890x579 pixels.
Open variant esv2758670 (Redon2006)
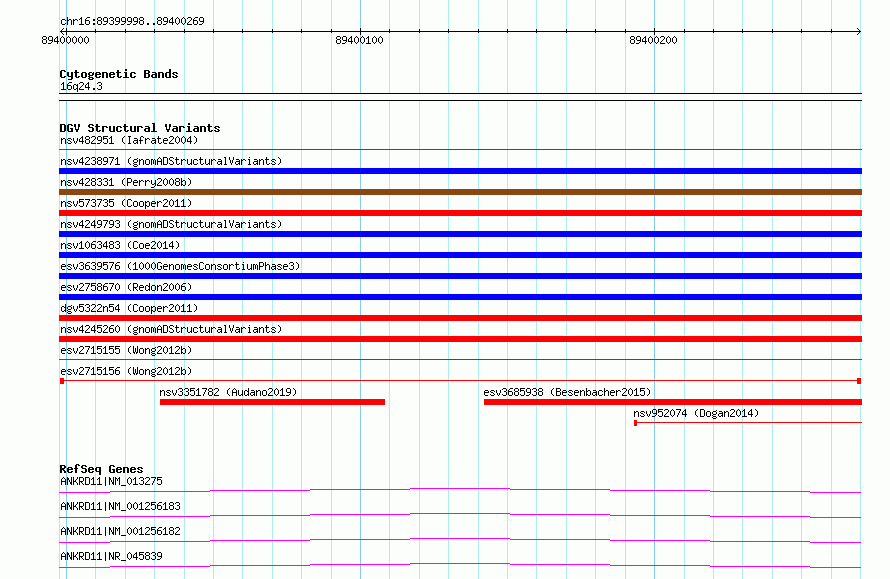point(126,287)
